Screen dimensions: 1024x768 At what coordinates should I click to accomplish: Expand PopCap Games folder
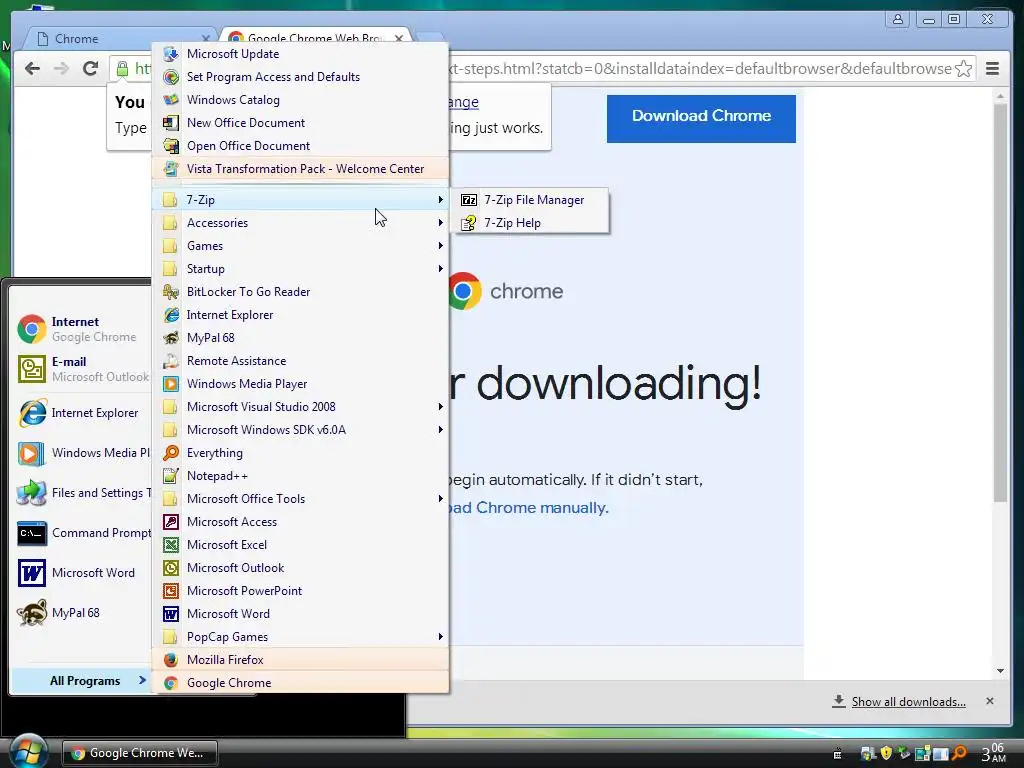pos(300,637)
